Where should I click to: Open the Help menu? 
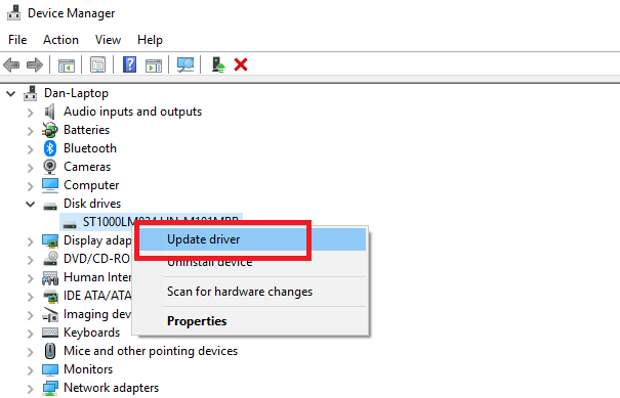click(150, 40)
